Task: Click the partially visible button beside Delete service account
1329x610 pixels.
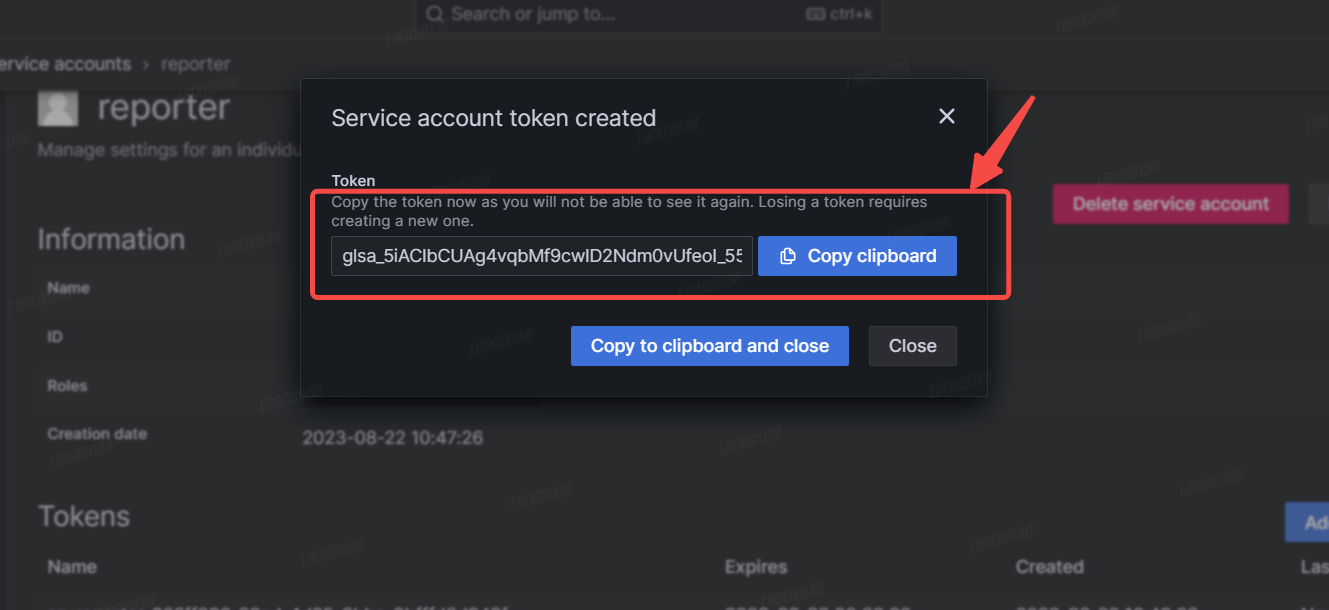Action: pyautogui.click(x=1320, y=203)
